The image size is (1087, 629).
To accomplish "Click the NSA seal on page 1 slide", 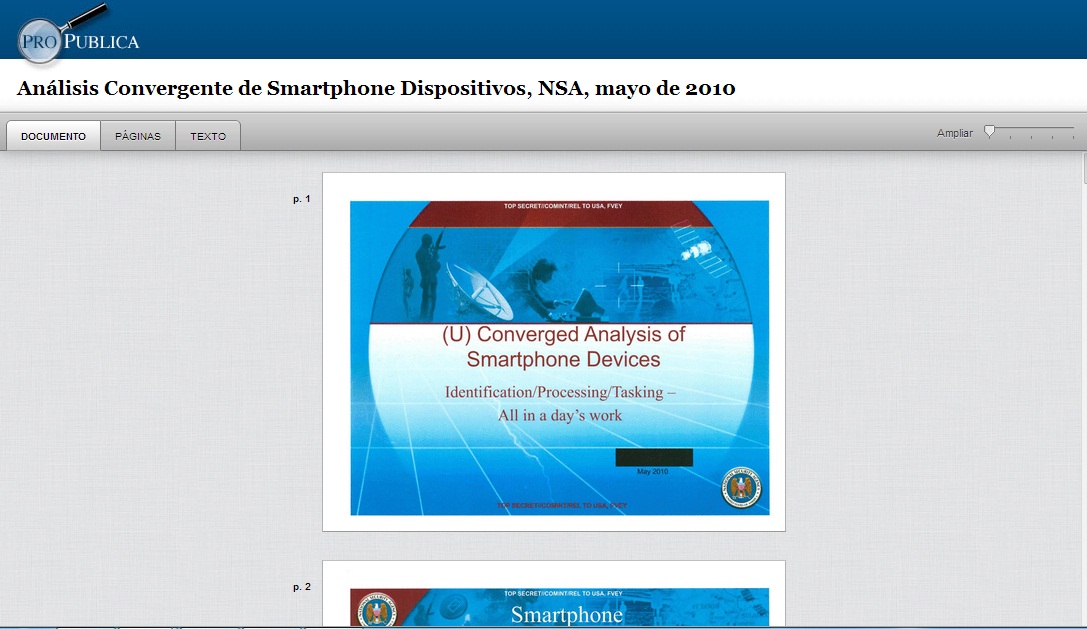I will [x=741, y=488].
